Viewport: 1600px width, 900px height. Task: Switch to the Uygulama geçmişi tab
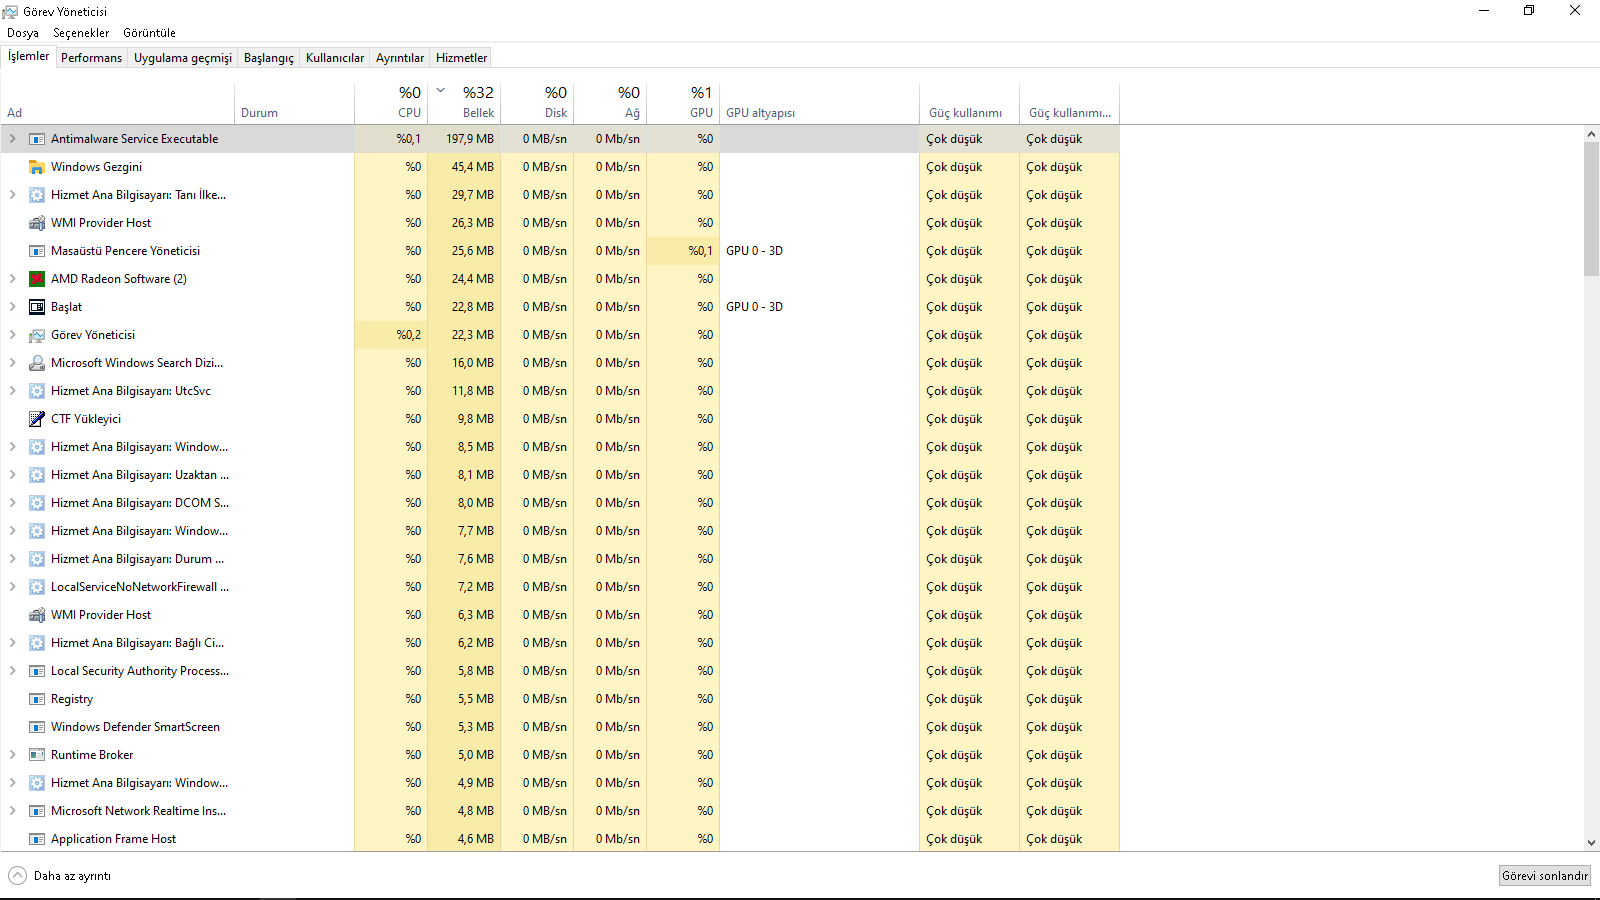pyautogui.click(x=183, y=58)
